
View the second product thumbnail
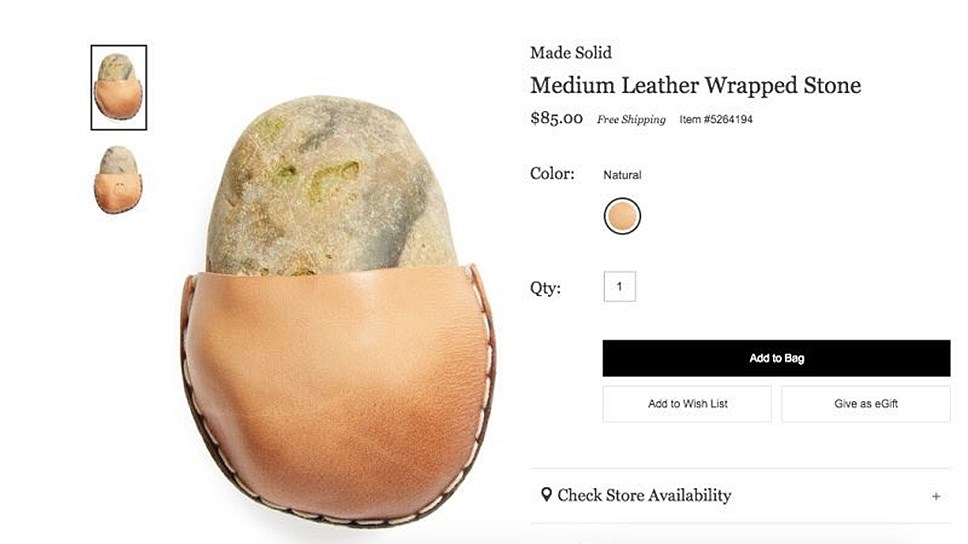point(118,179)
